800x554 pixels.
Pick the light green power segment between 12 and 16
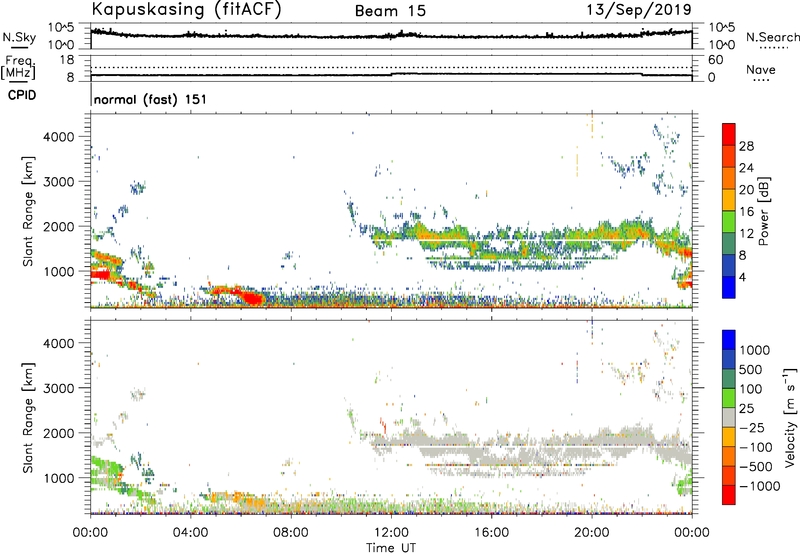click(729, 222)
